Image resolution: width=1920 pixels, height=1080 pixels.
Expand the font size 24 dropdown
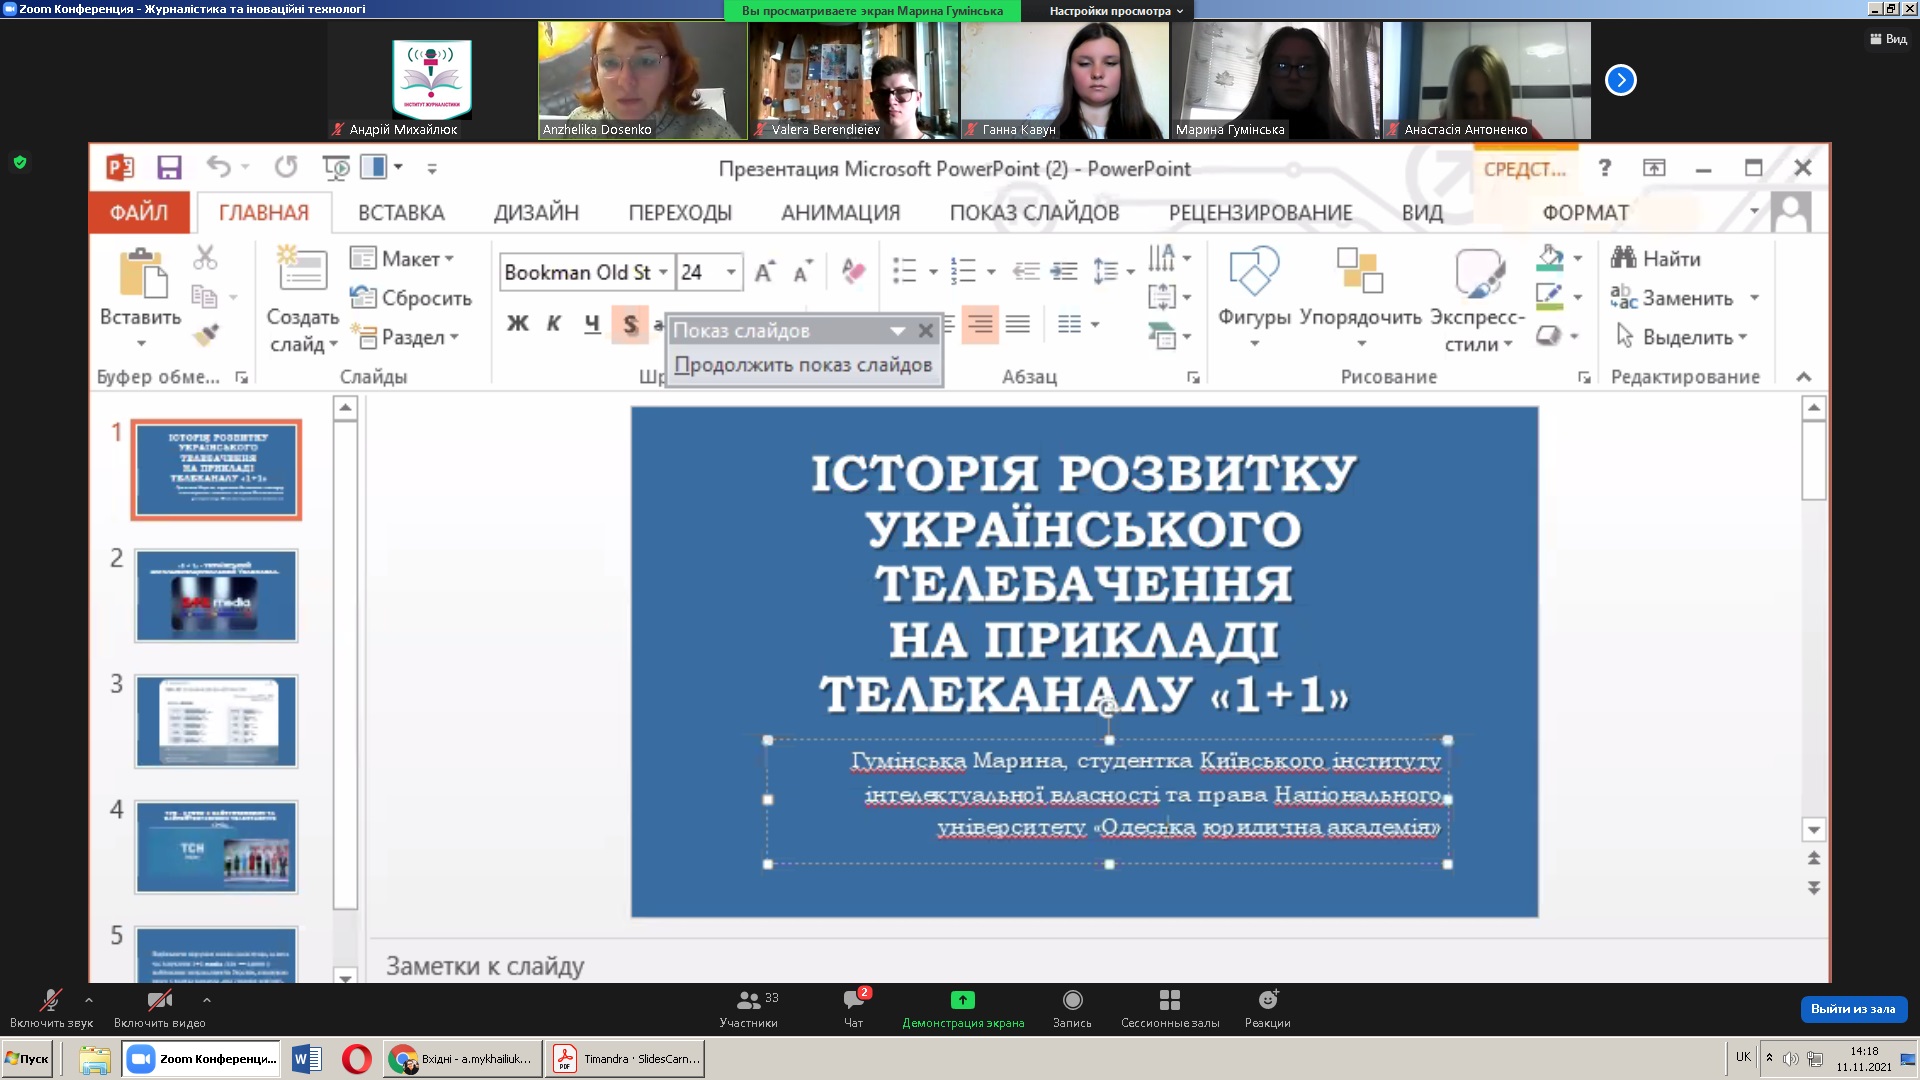point(731,272)
